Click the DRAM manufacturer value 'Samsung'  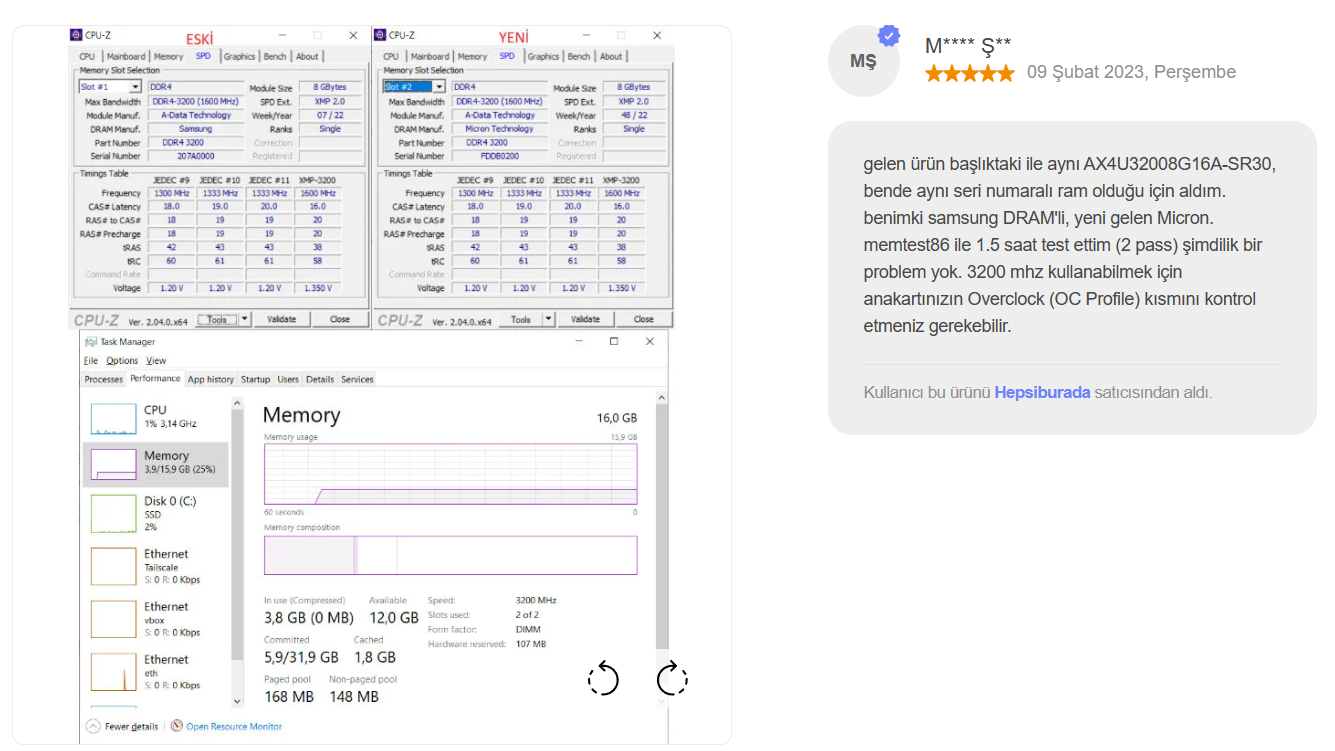pos(195,129)
